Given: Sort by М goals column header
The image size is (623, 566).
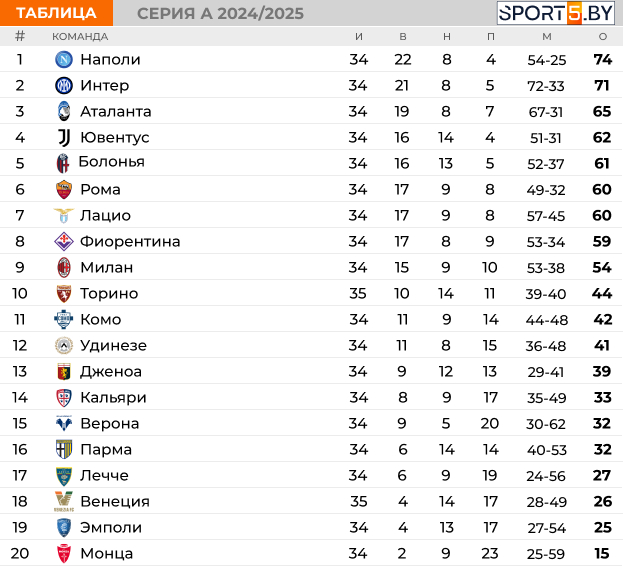Looking at the screenshot, I should [547, 37].
